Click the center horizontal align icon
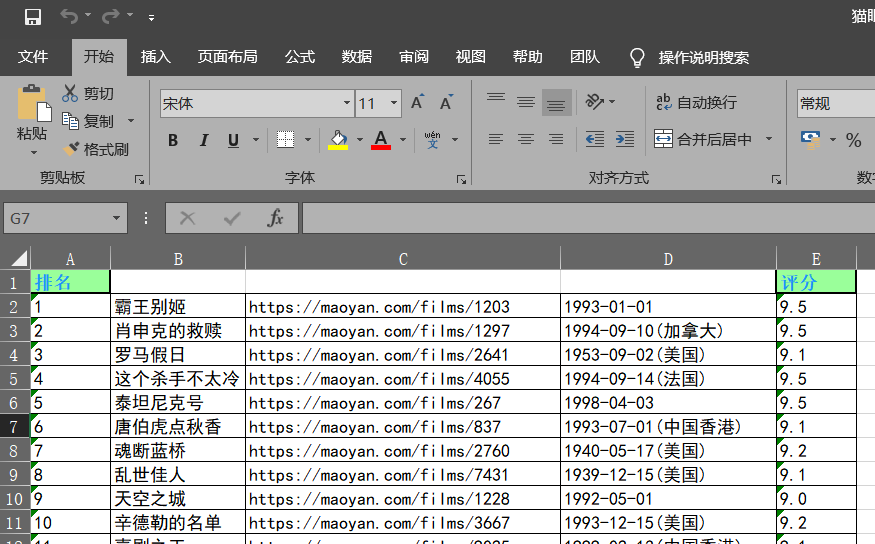This screenshot has height=544, width=875. point(525,140)
